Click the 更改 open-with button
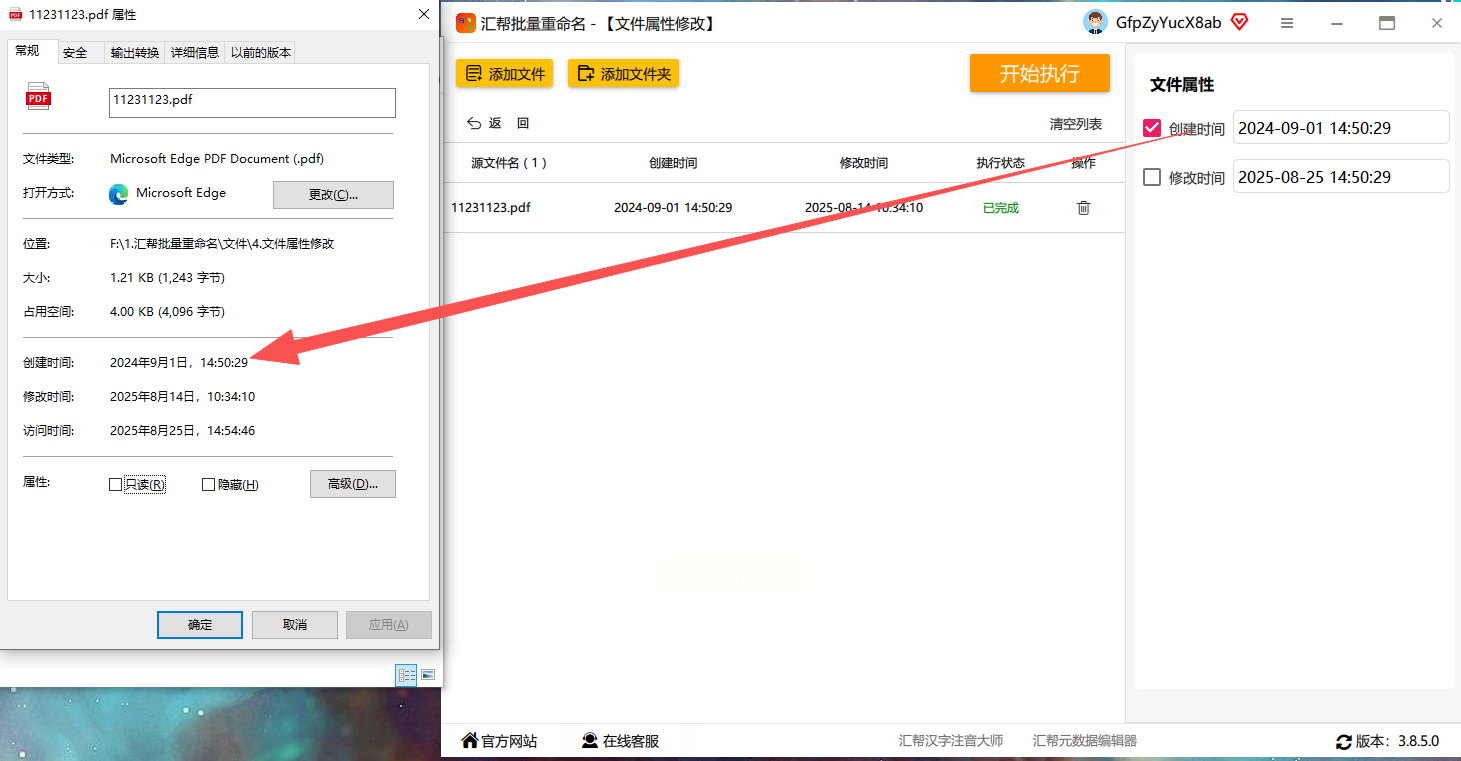 (x=333, y=194)
